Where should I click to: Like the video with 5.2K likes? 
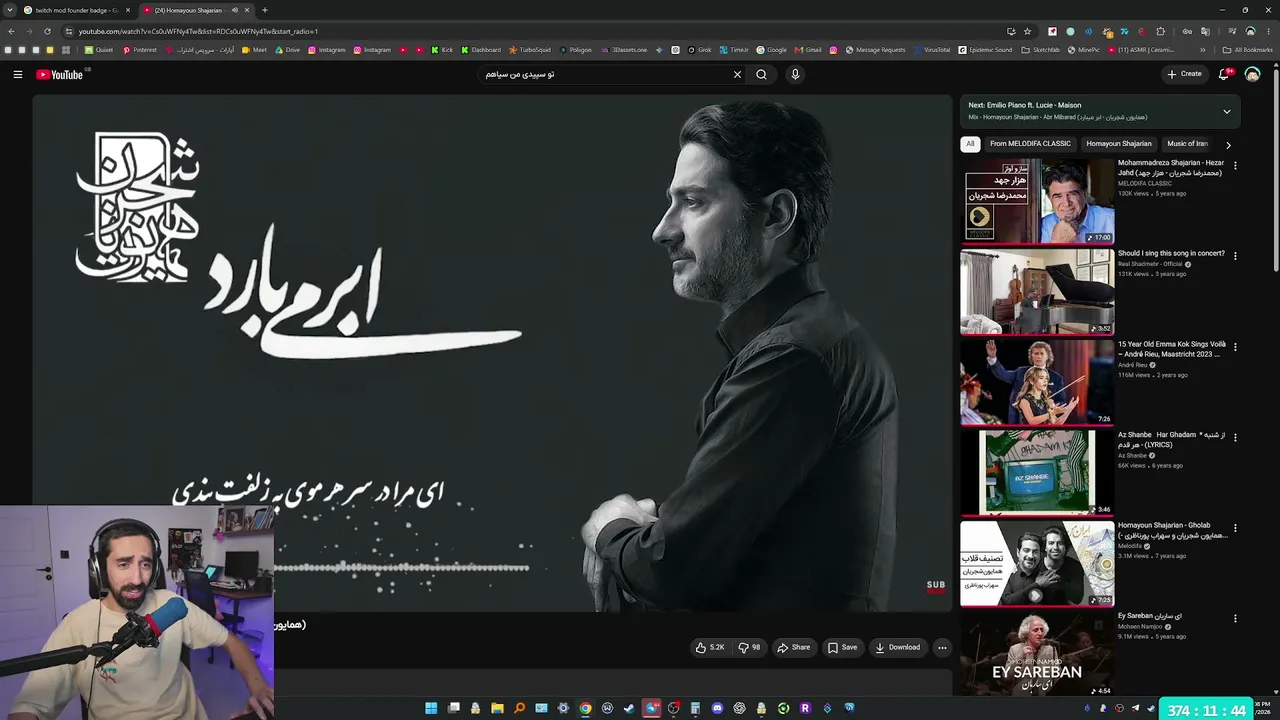tap(710, 648)
